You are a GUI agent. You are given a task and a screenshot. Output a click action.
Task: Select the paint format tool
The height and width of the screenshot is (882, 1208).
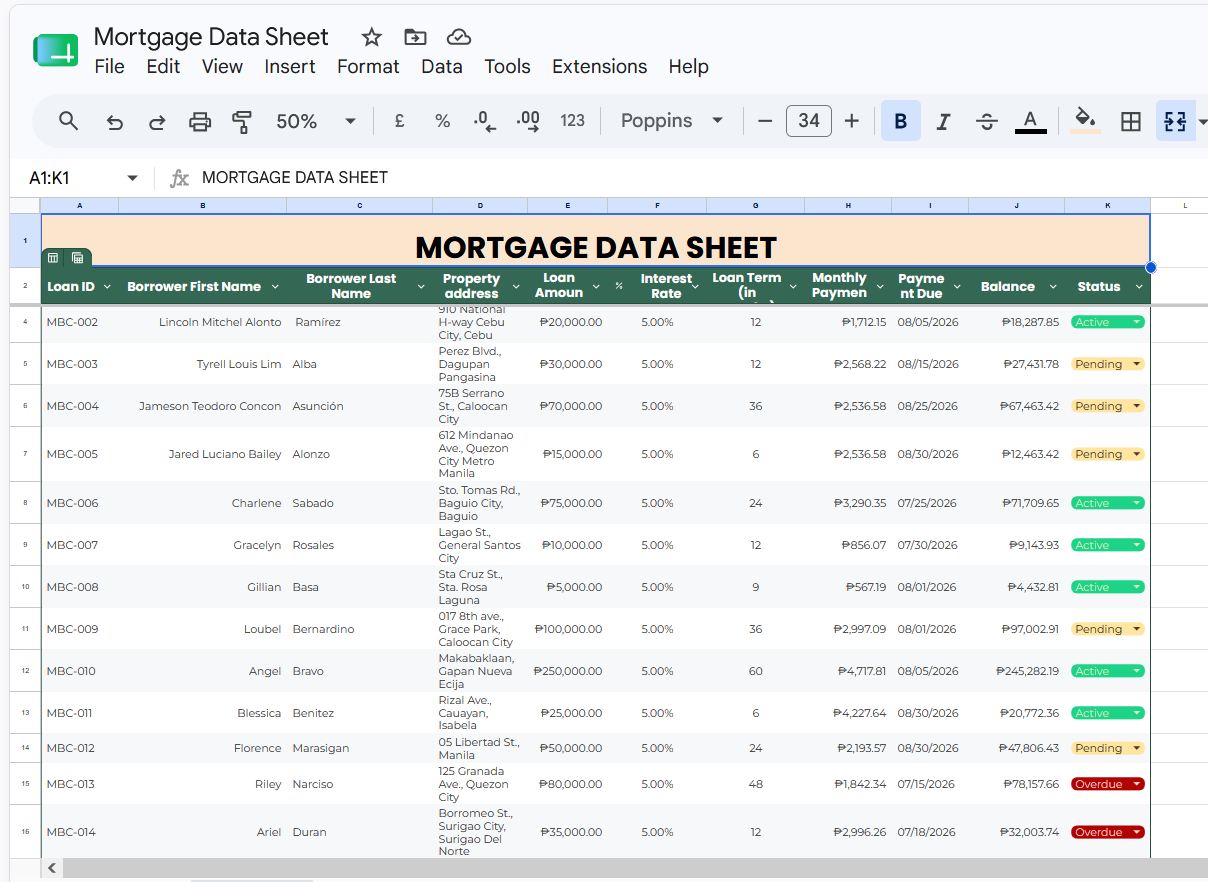(242, 121)
